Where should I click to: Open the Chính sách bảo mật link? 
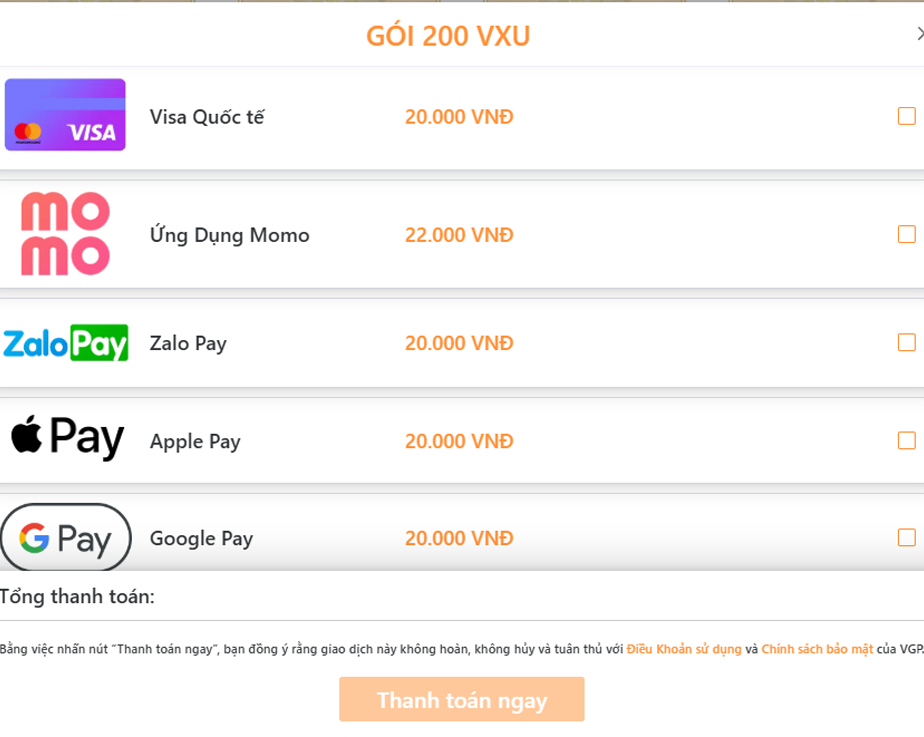817,649
